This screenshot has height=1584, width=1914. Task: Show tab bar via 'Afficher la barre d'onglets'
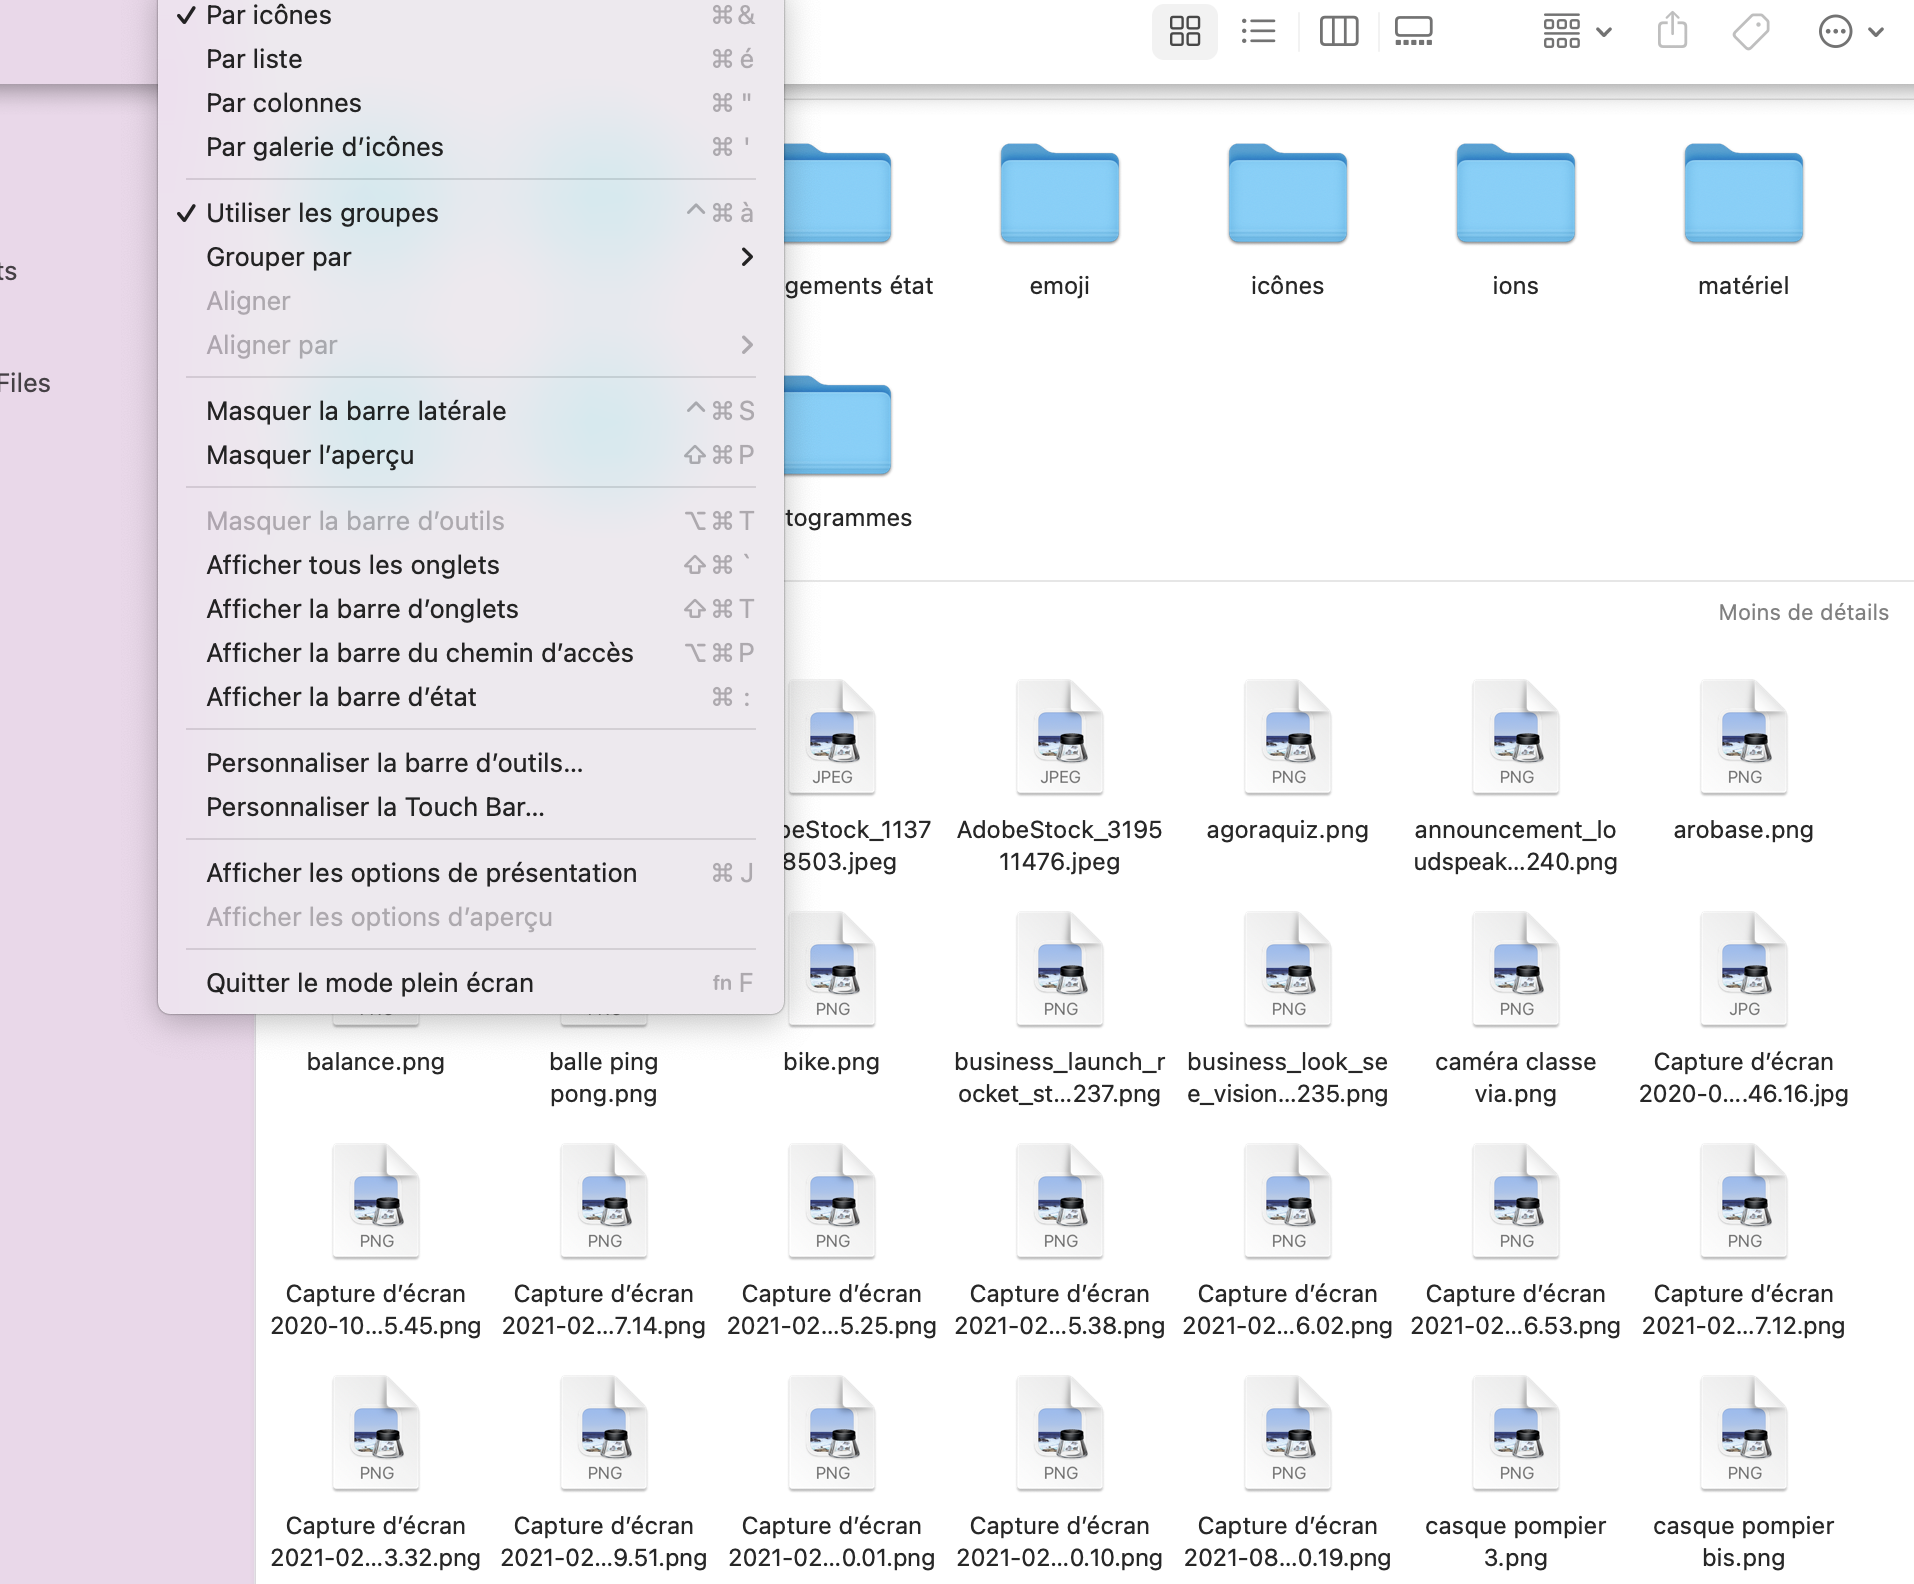[471, 609]
